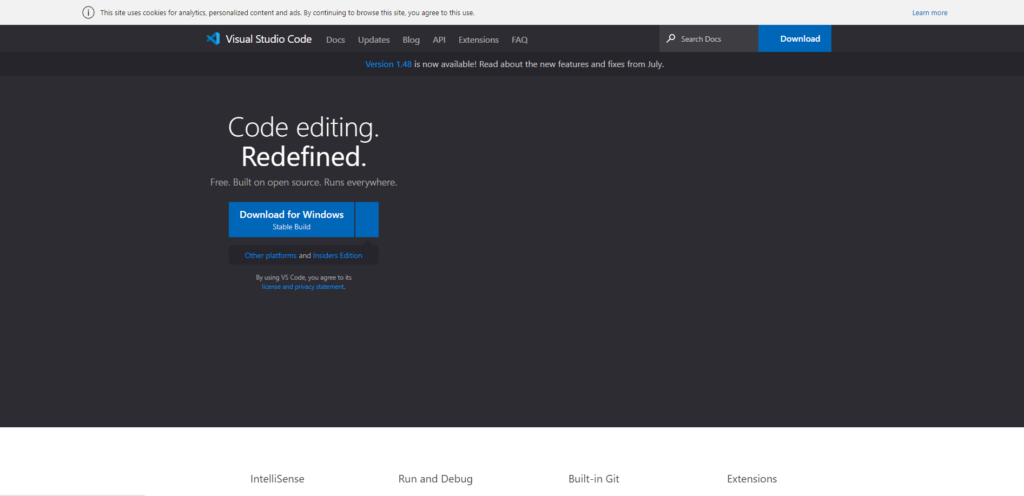Viewport: 1024px width, 496px height.
Task: Go to the Blog section
Action: tap(411, 40)
